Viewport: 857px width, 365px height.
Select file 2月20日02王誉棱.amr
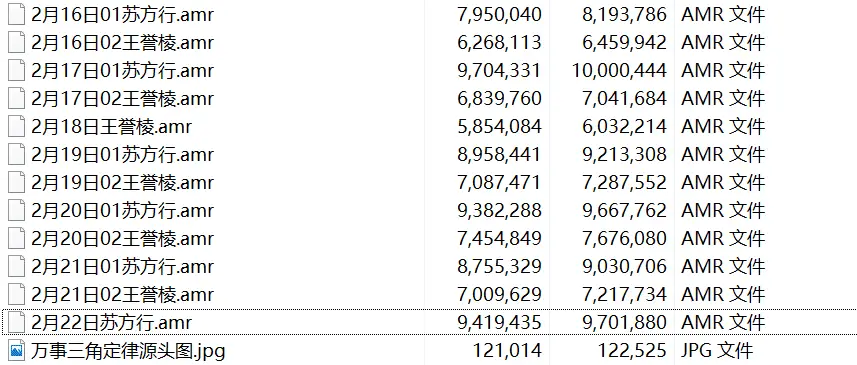point(122,238)
